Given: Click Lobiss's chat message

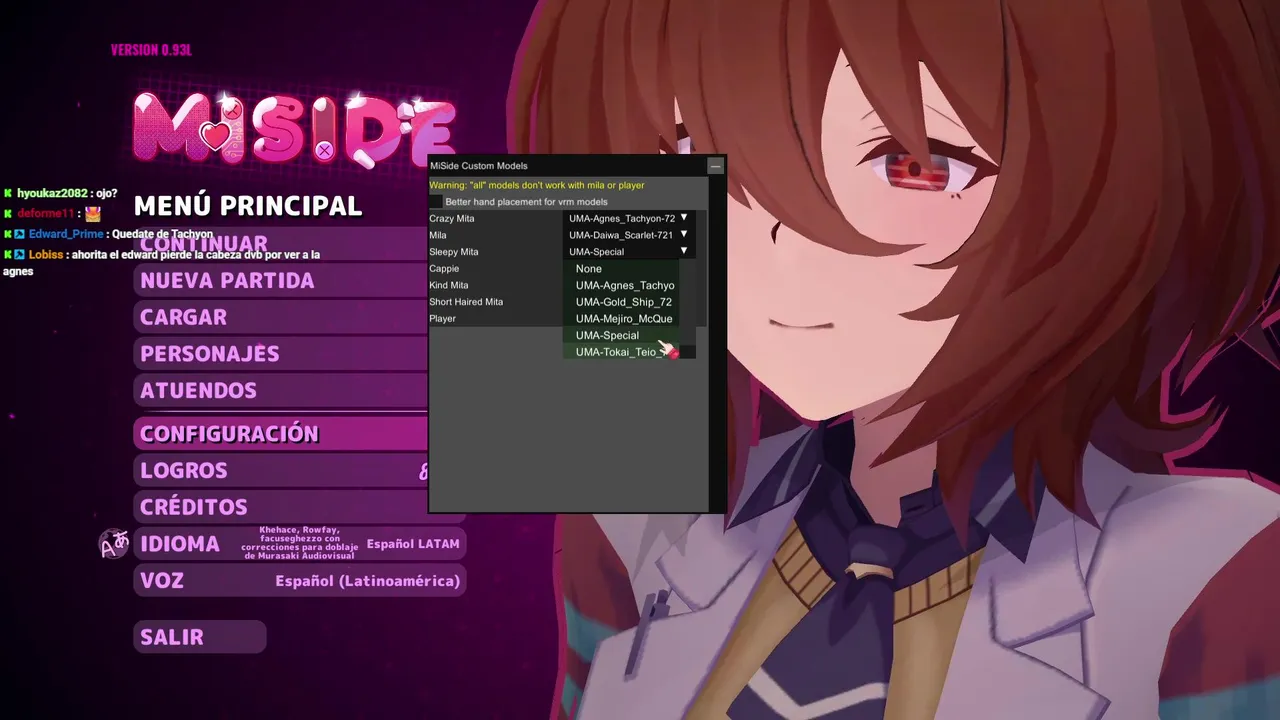Looking at the screenshot, I should (x=160, y=262).
